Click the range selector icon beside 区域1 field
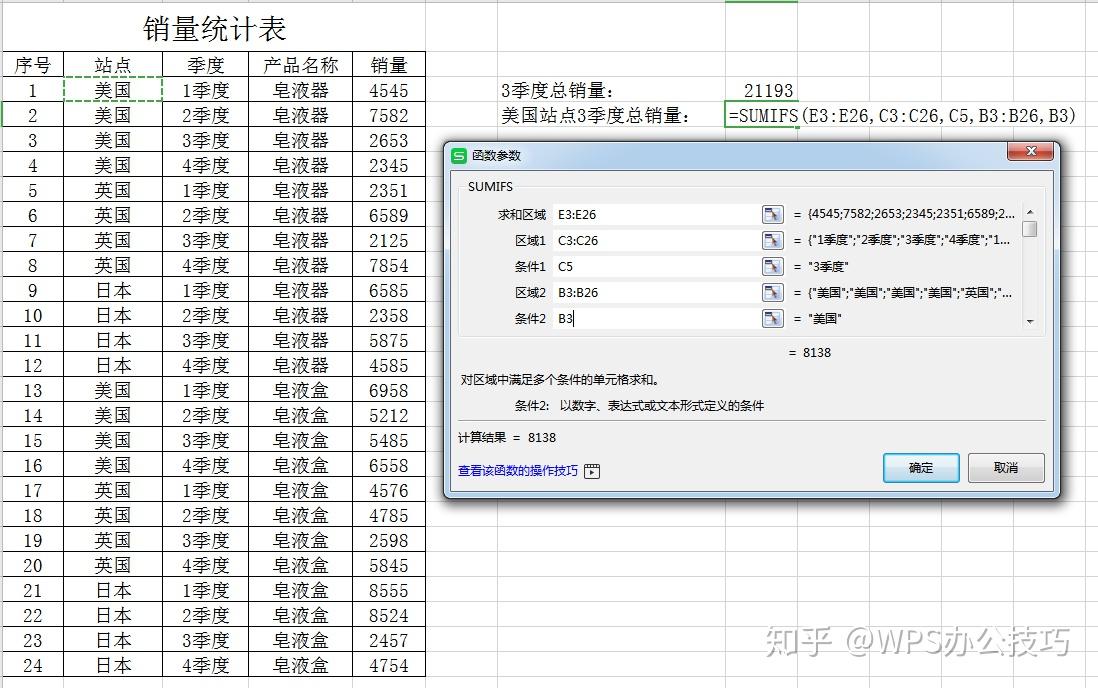1098x688 pixels. [x=773, y=240]
